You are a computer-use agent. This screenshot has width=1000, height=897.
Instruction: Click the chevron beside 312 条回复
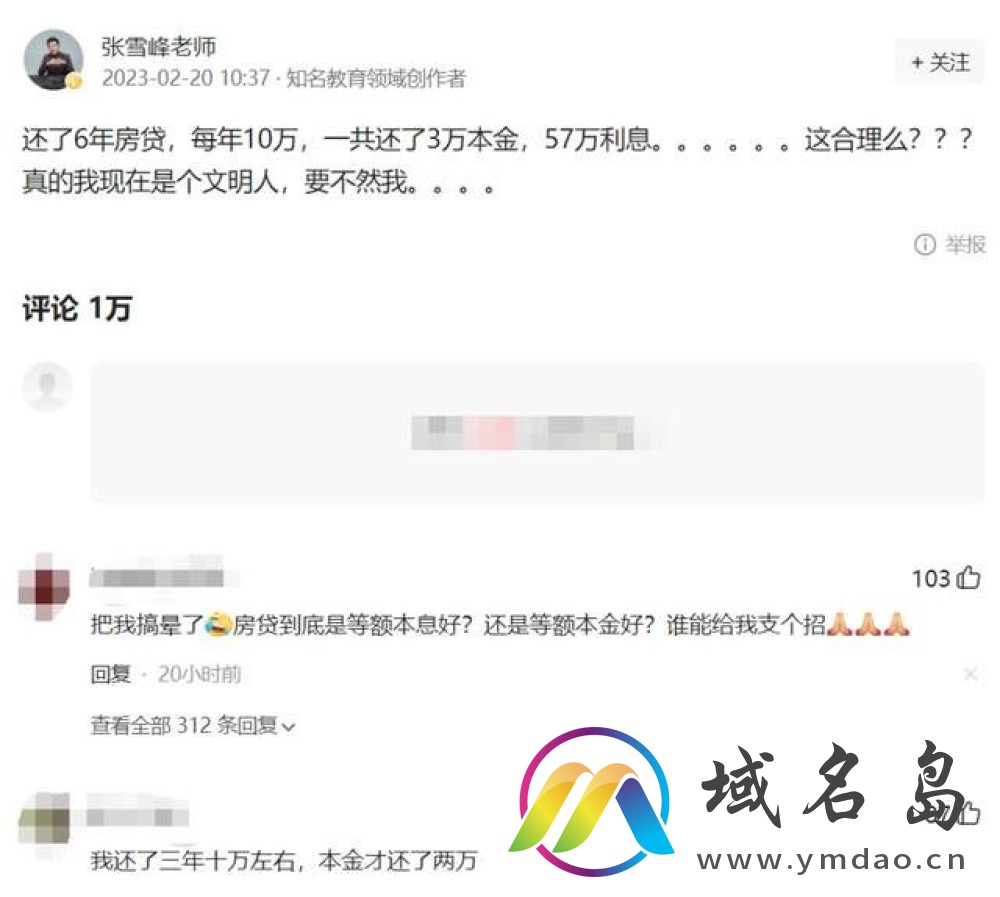pos(288,727)
